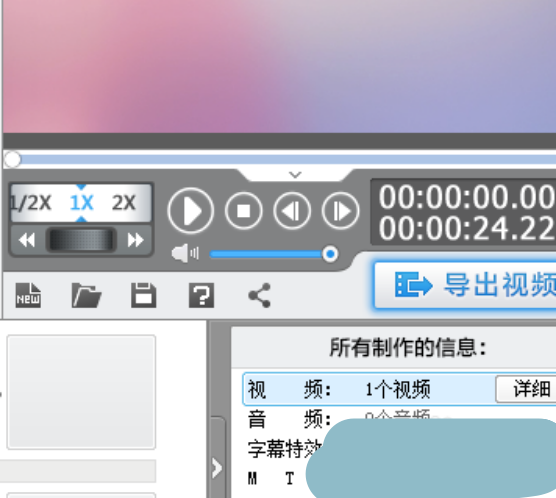Open help with question mark icon
The image size is (556, 498).
[201, 295]
